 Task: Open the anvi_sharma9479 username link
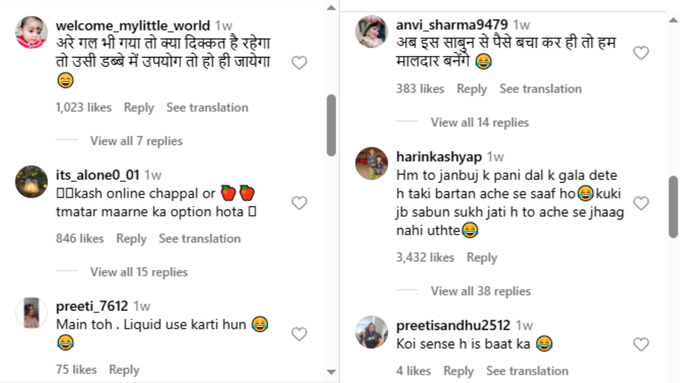pyautogui.click(x=452, y=25)
